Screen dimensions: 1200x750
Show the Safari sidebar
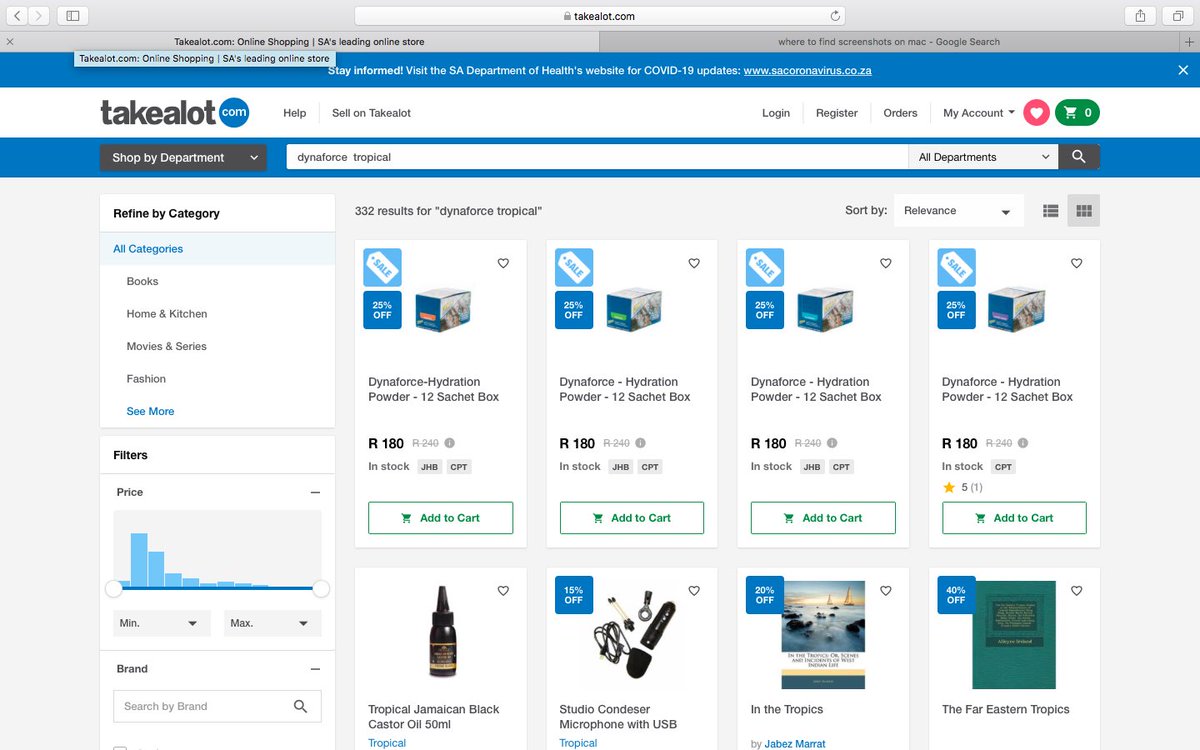coord(73,15)
